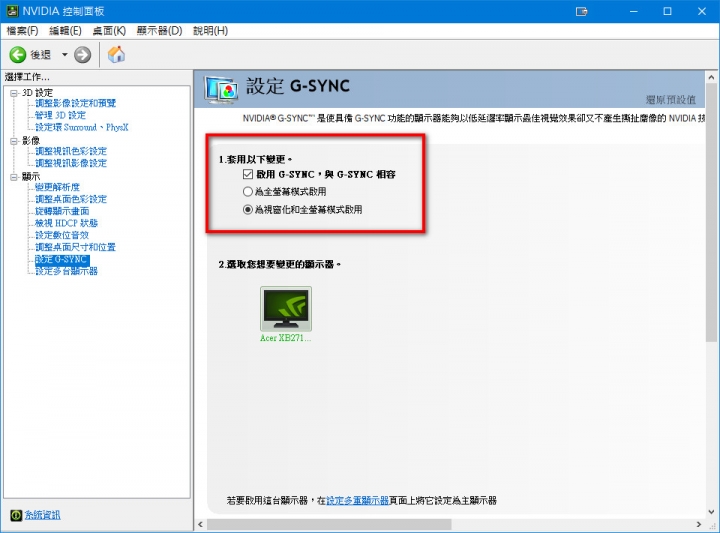The width and height of the screenshot is (720, 533).
Task: Open the Home page icon
Action: click(x=116, y=55)
